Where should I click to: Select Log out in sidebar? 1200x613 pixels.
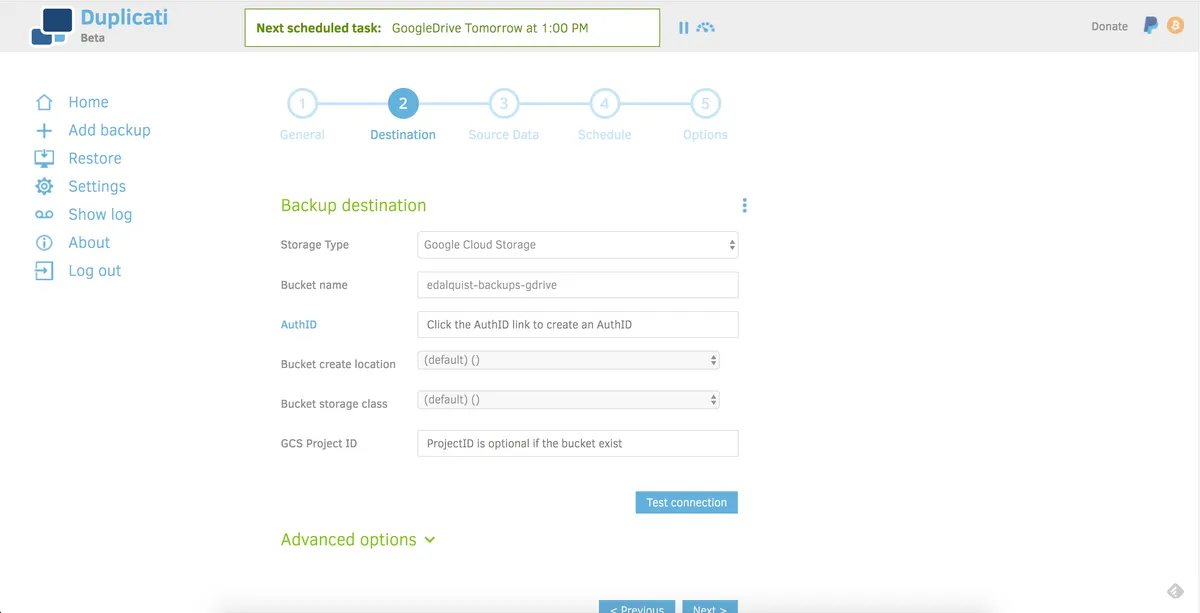click(x=94, y=271)
